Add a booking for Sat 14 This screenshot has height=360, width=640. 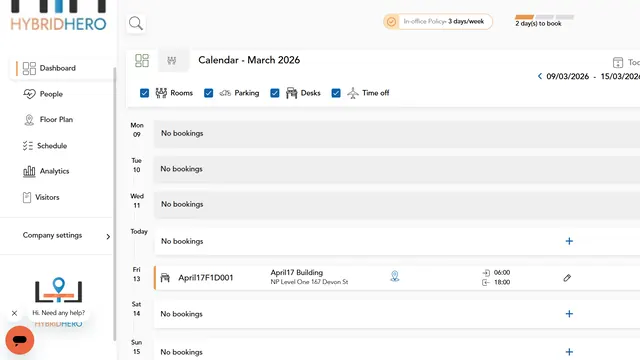(x=569, y=314)
